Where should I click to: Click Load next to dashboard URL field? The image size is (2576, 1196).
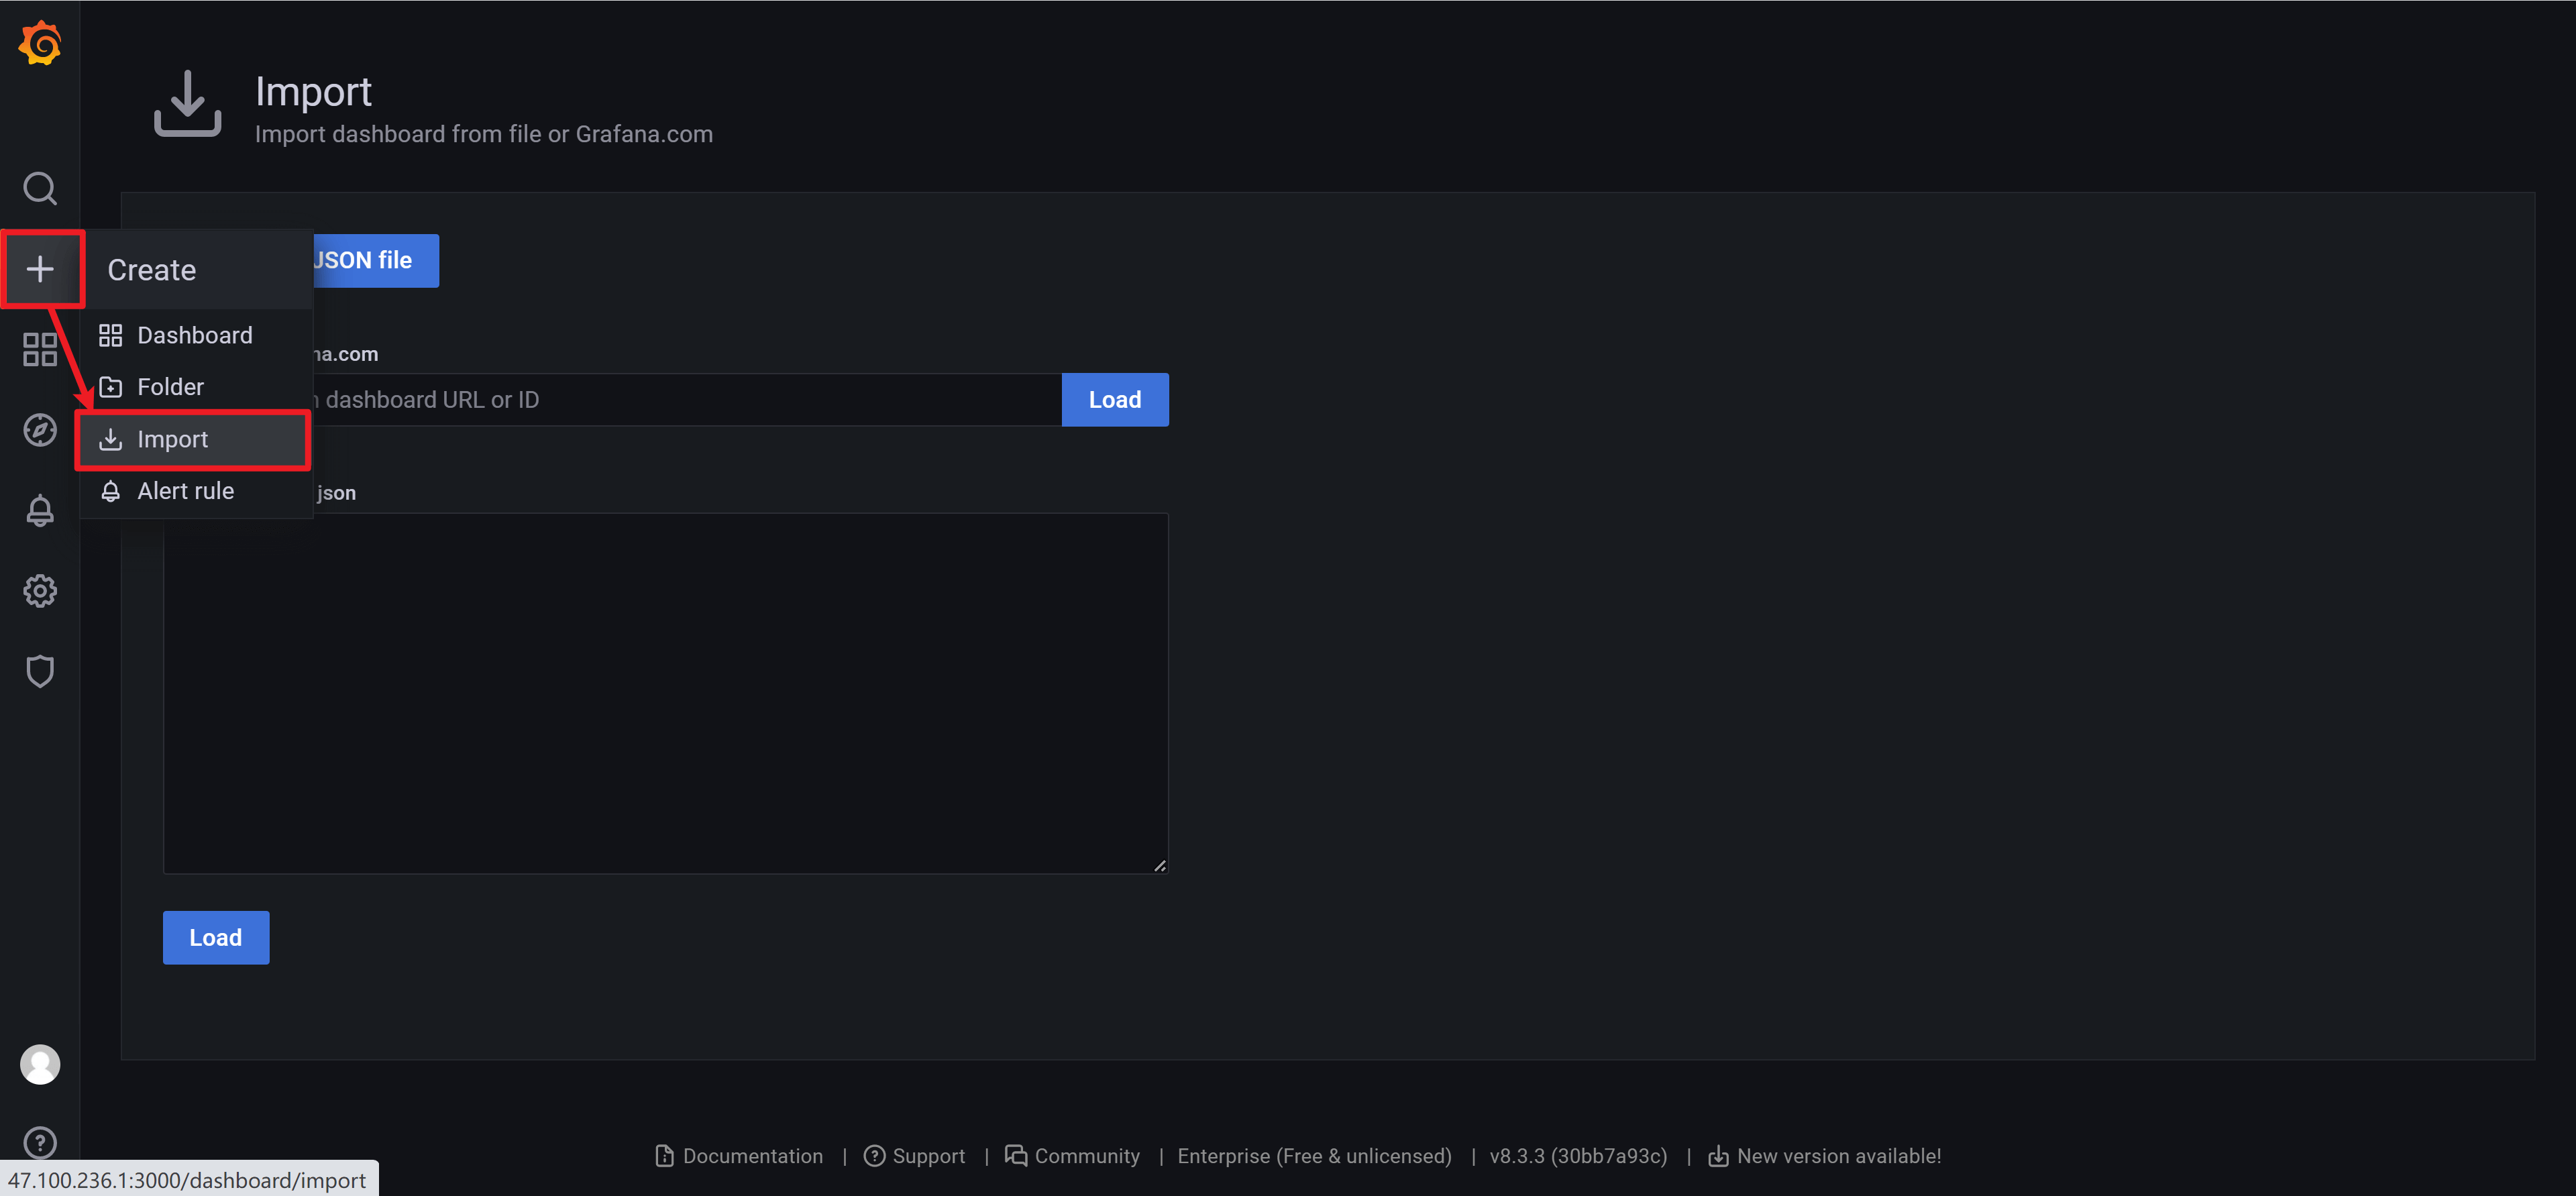click(x=1114, y=400)
